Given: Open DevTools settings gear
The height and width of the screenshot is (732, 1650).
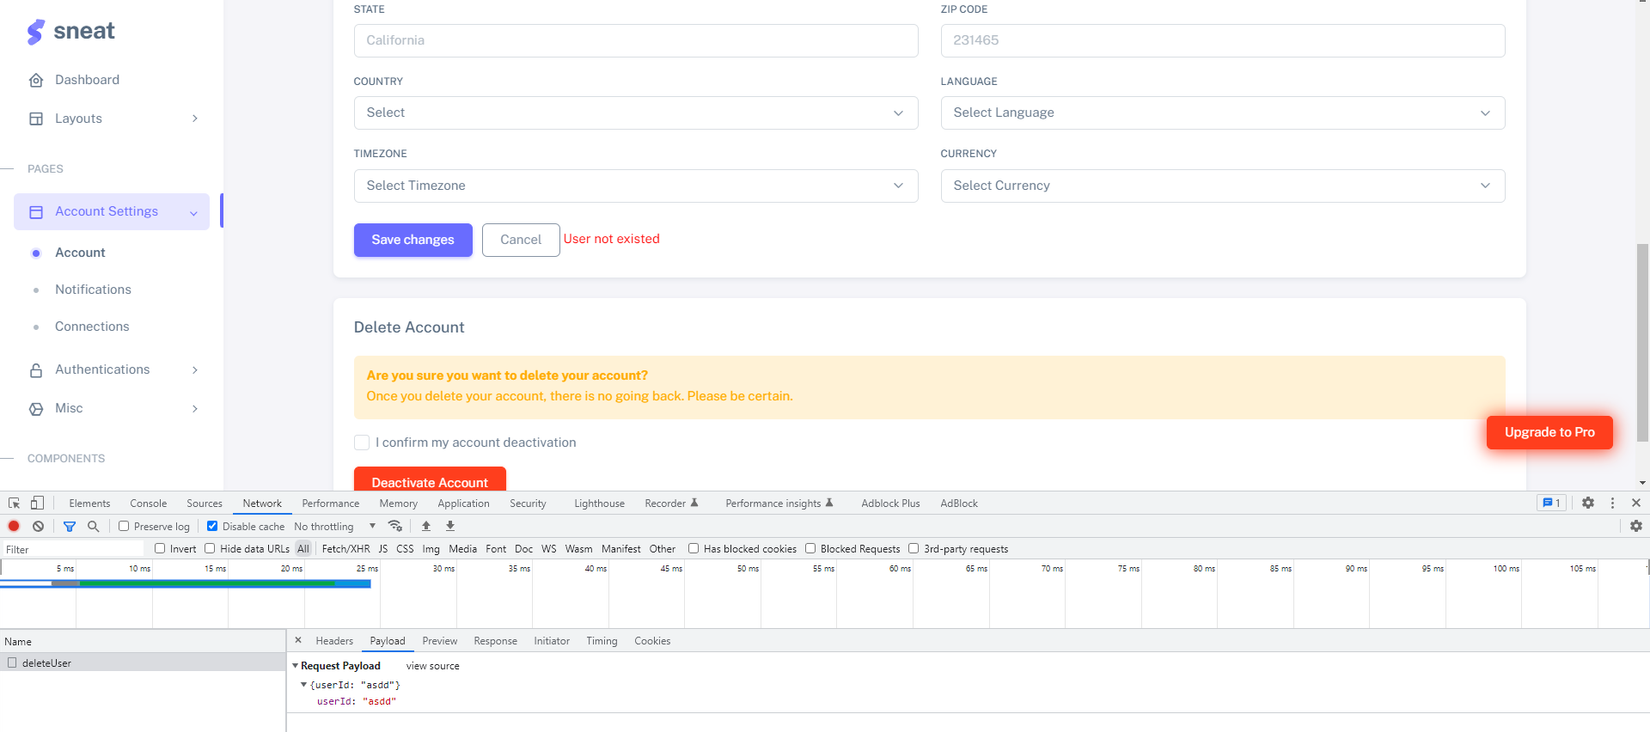Looking at the screenshot, I should tap(1588, 503).
